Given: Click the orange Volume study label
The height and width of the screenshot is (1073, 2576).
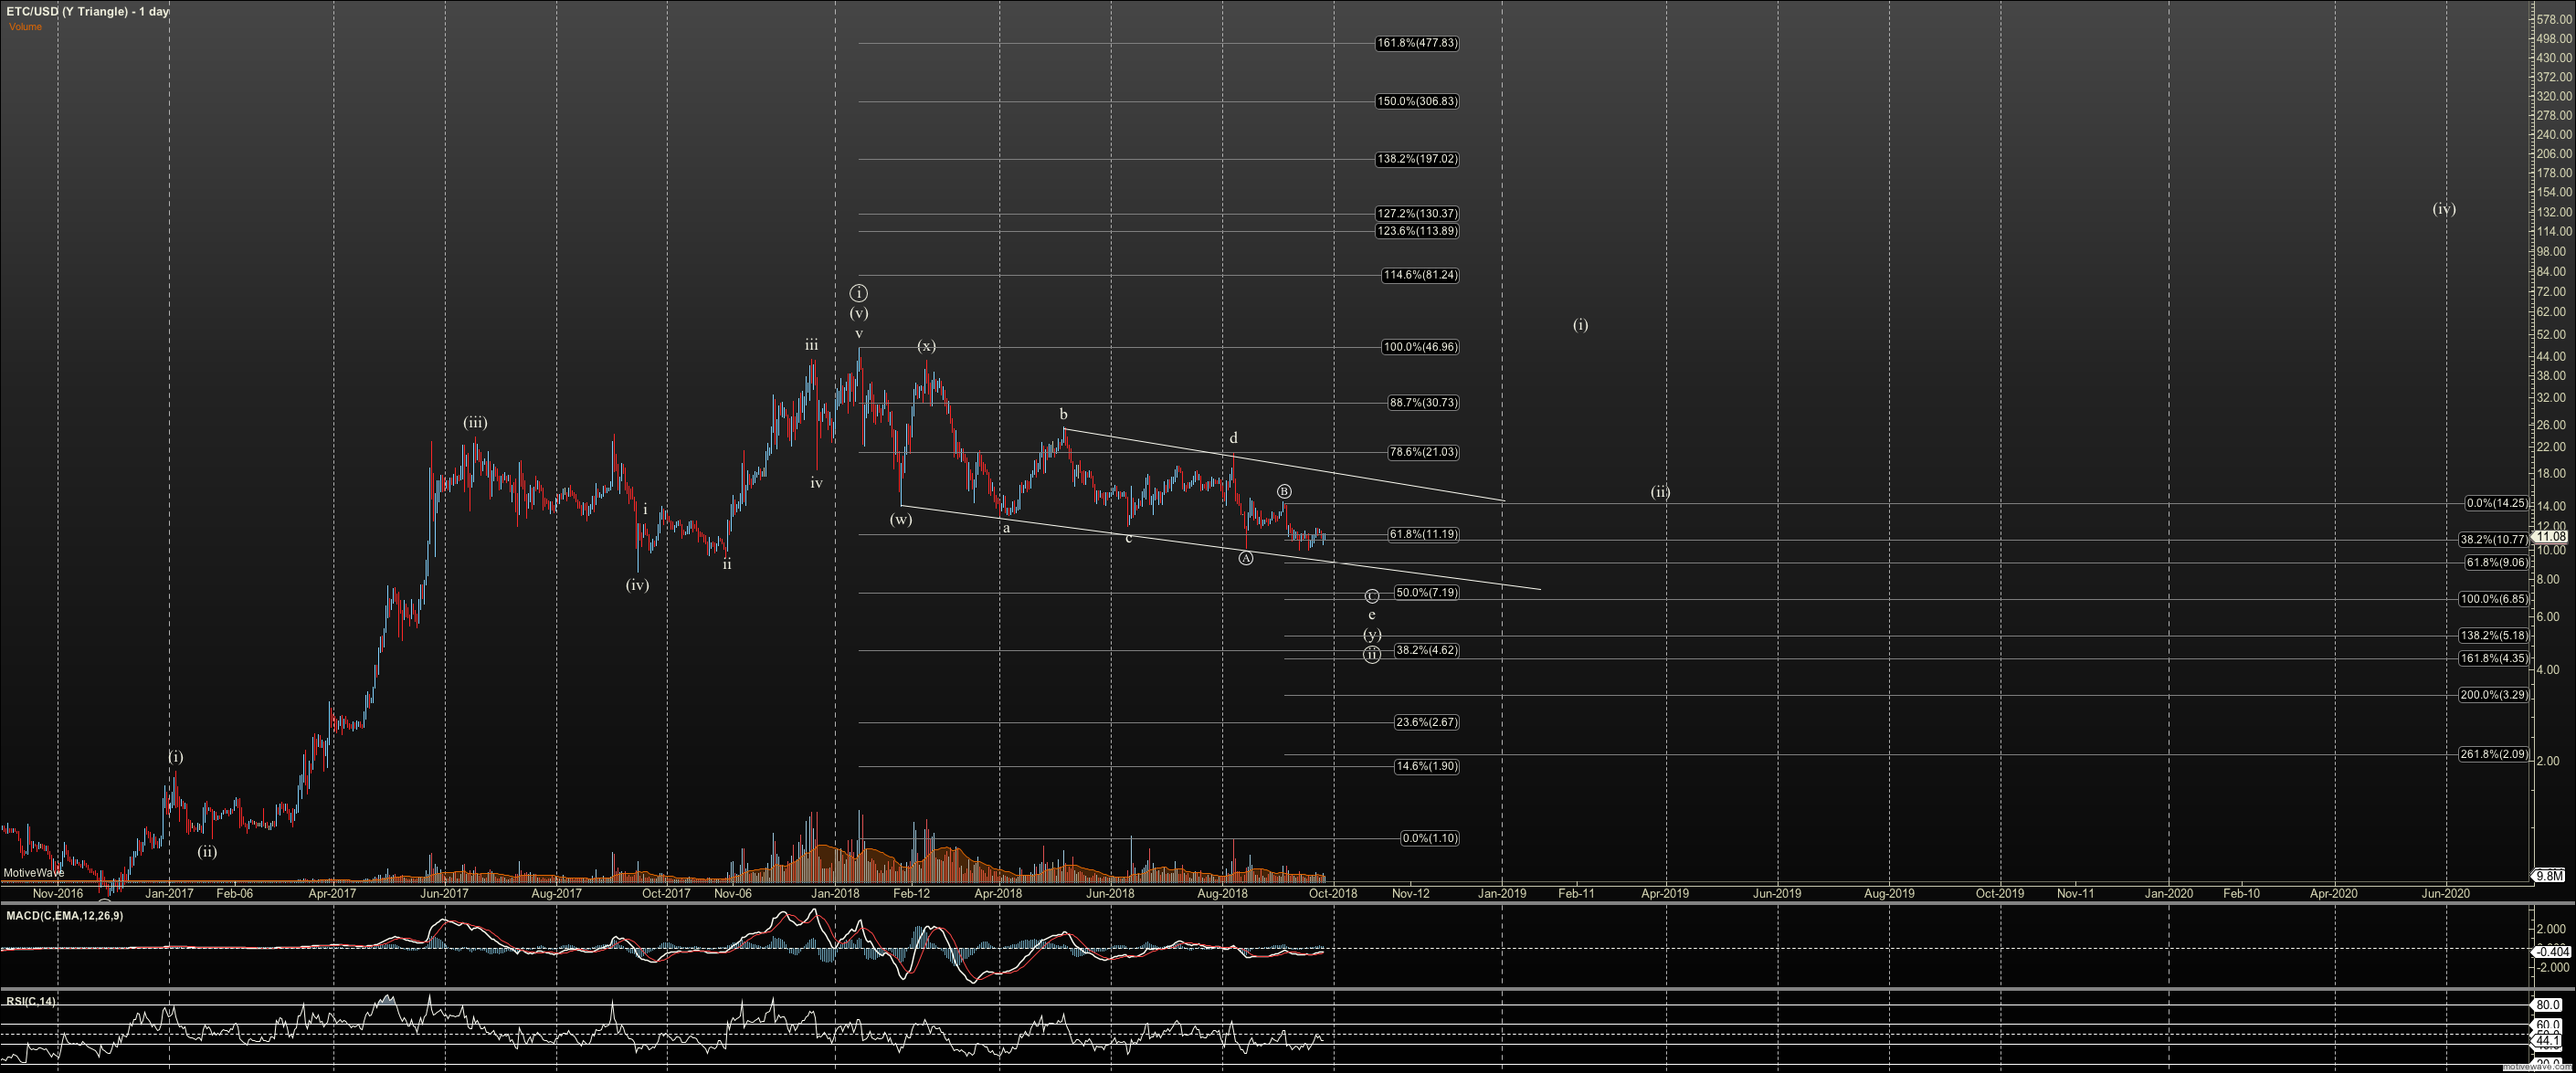Looking at the screenshot, I should point(26,27).
